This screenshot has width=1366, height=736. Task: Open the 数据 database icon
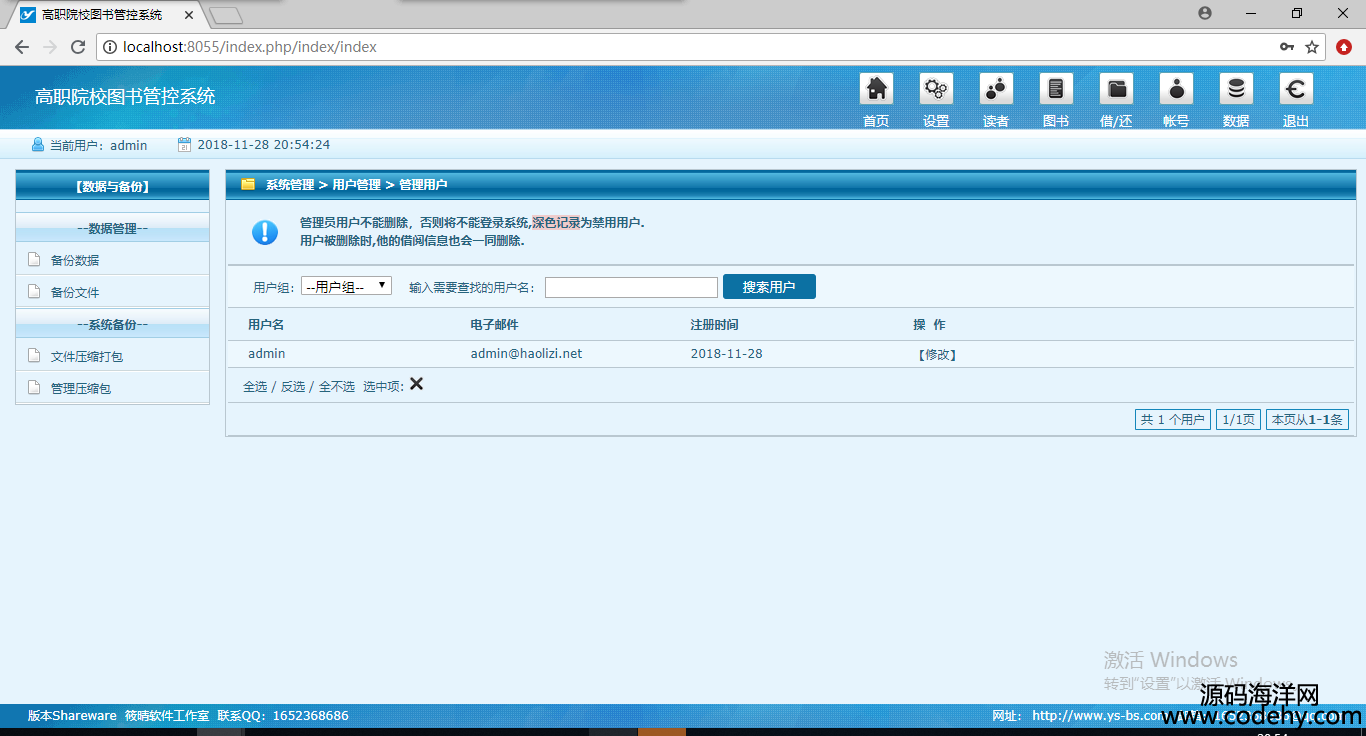(x=1236, y=90)
